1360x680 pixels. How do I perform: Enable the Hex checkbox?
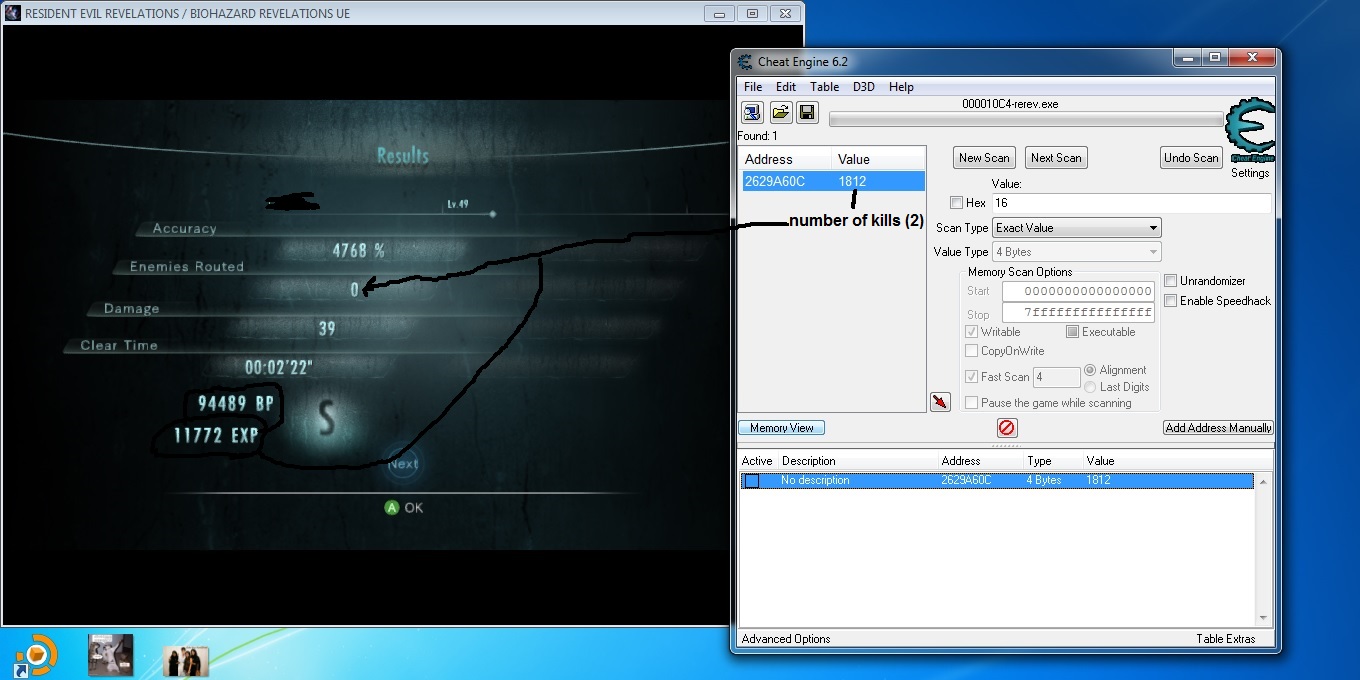957,203
